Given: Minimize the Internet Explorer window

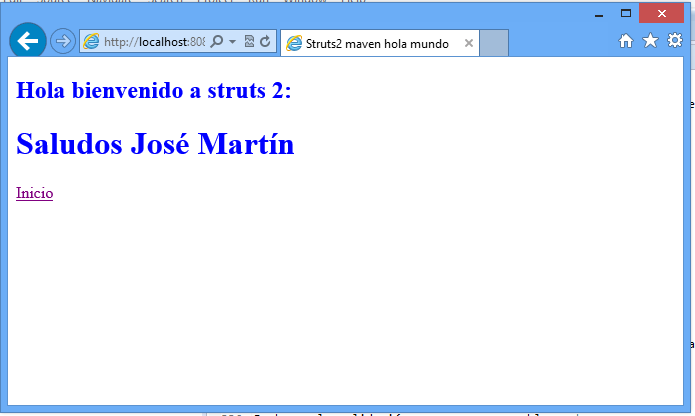Looking at the screenshot, I should pos(599,14).
